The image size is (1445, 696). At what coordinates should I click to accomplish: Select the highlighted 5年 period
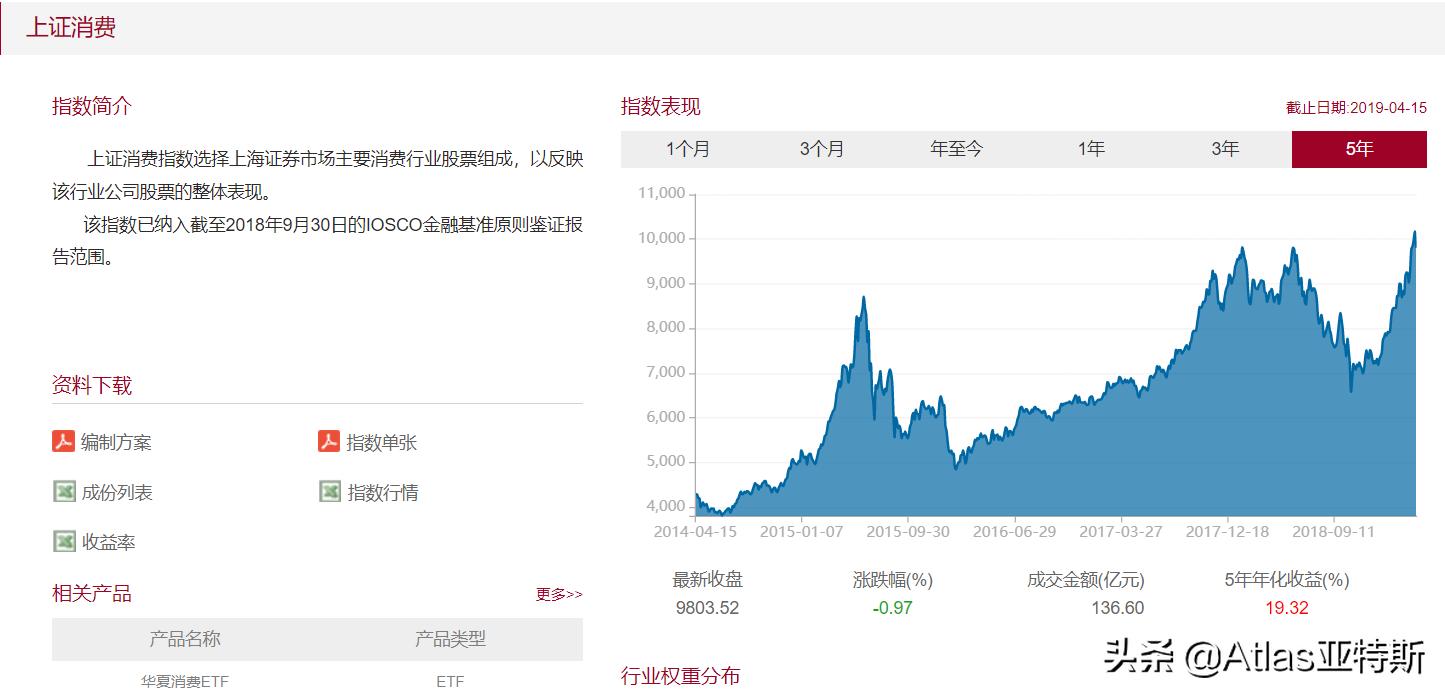(1358, 147)
